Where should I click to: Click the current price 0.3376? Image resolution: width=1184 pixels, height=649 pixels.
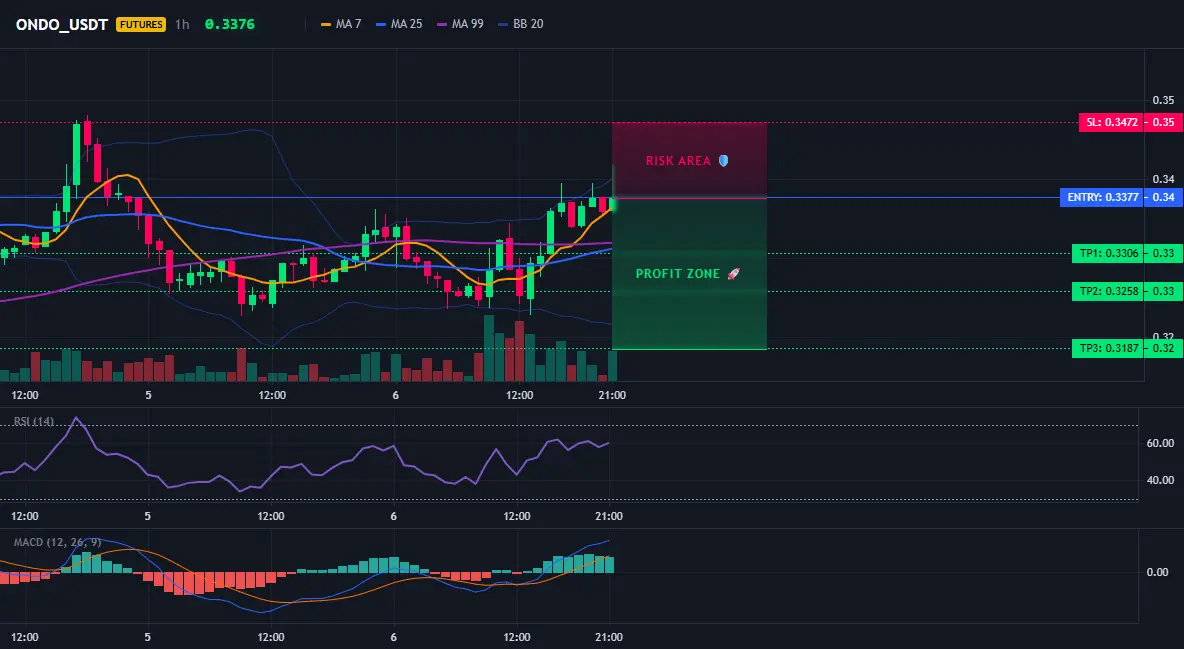pyautogui.click(x=230, y=24)
